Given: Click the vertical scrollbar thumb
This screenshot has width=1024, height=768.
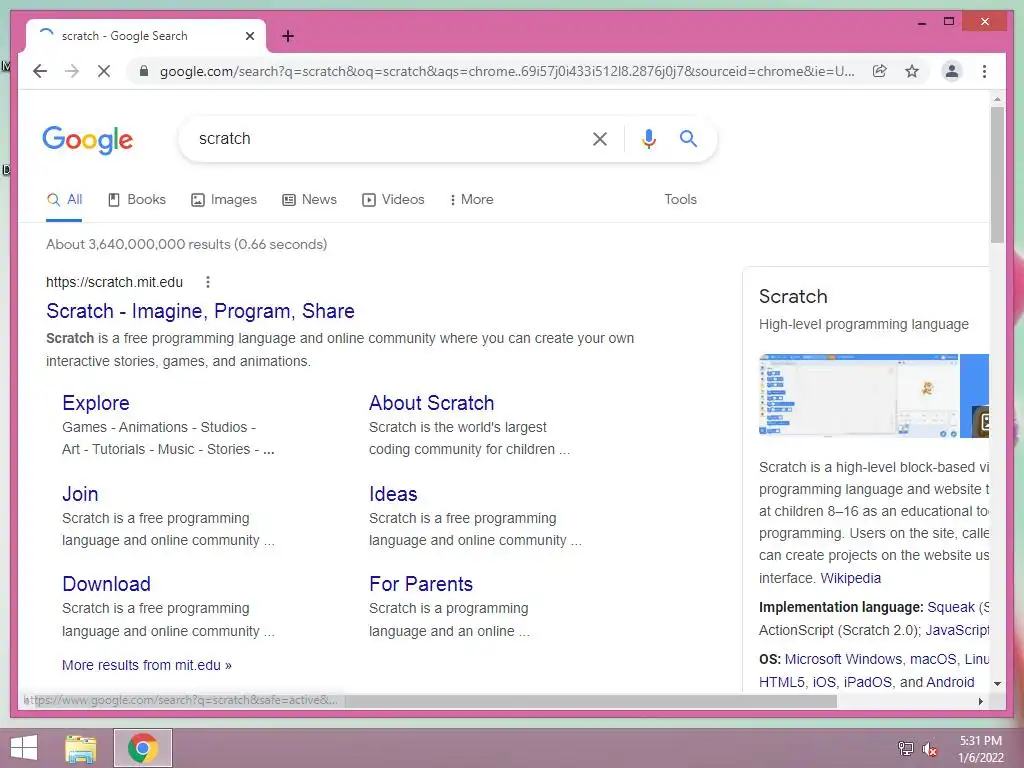Looking at the screenshot, I should point(997,174).
